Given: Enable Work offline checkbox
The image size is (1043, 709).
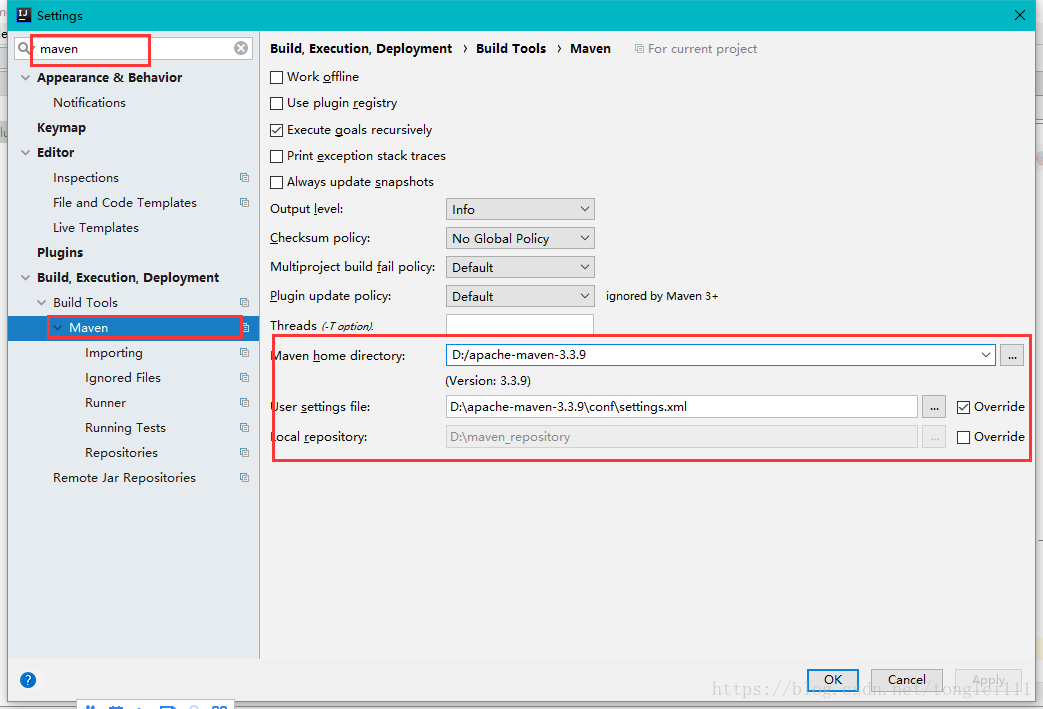Looking at the screenshot, I should pos(277,77).
